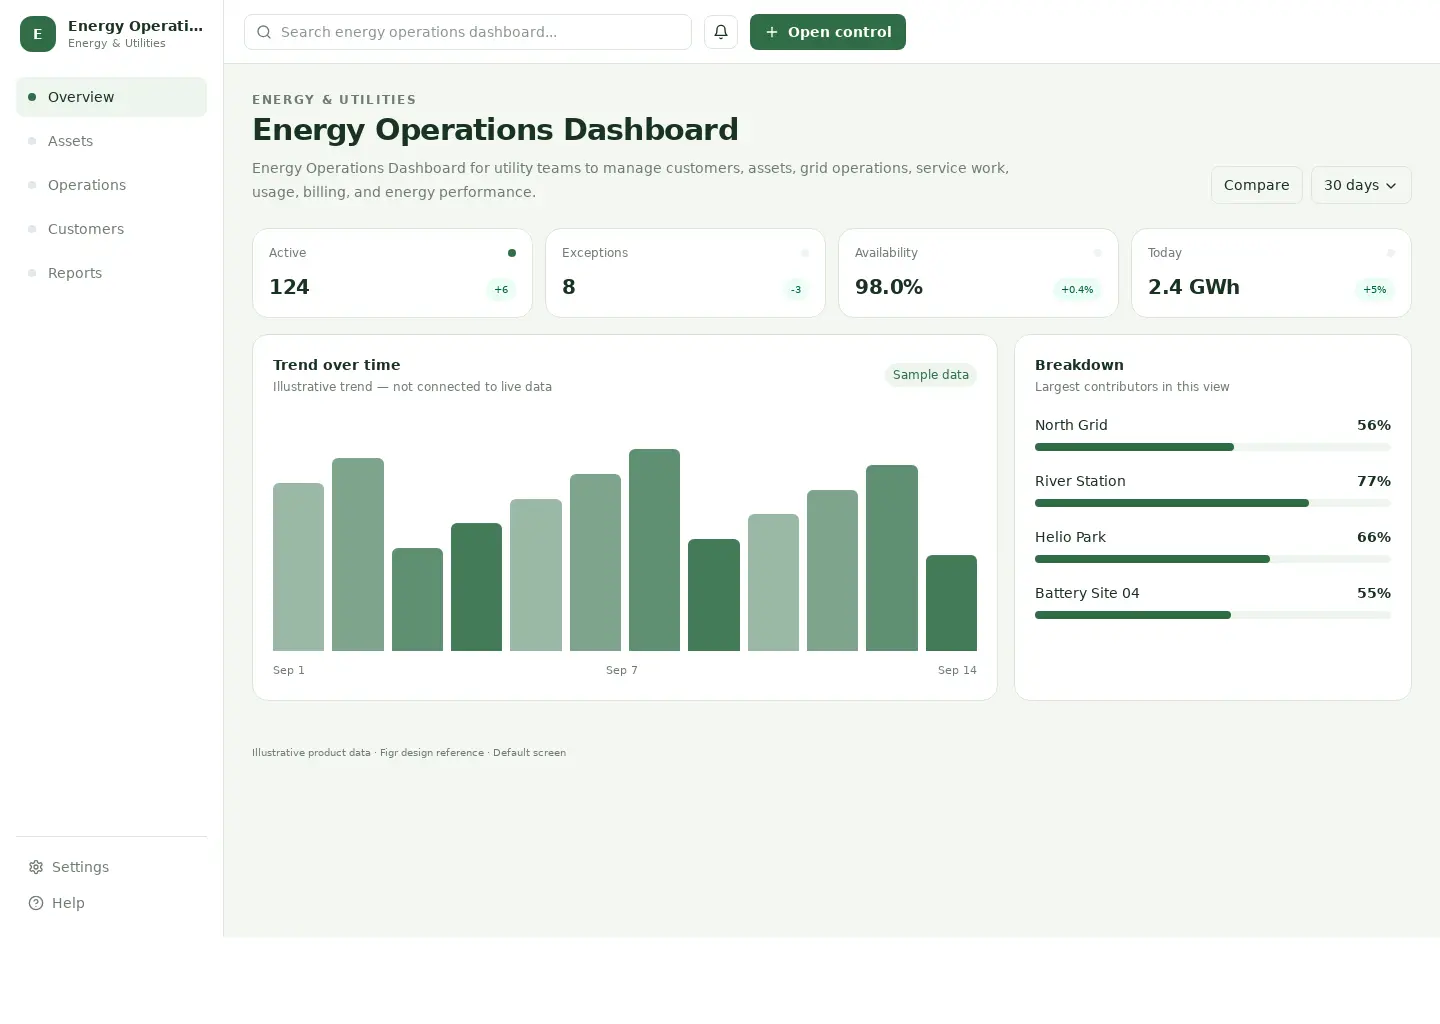This screenshot has width=1440, height=1024.
Task: Click the North Grid progress bar
Action: coord(1213,447)
